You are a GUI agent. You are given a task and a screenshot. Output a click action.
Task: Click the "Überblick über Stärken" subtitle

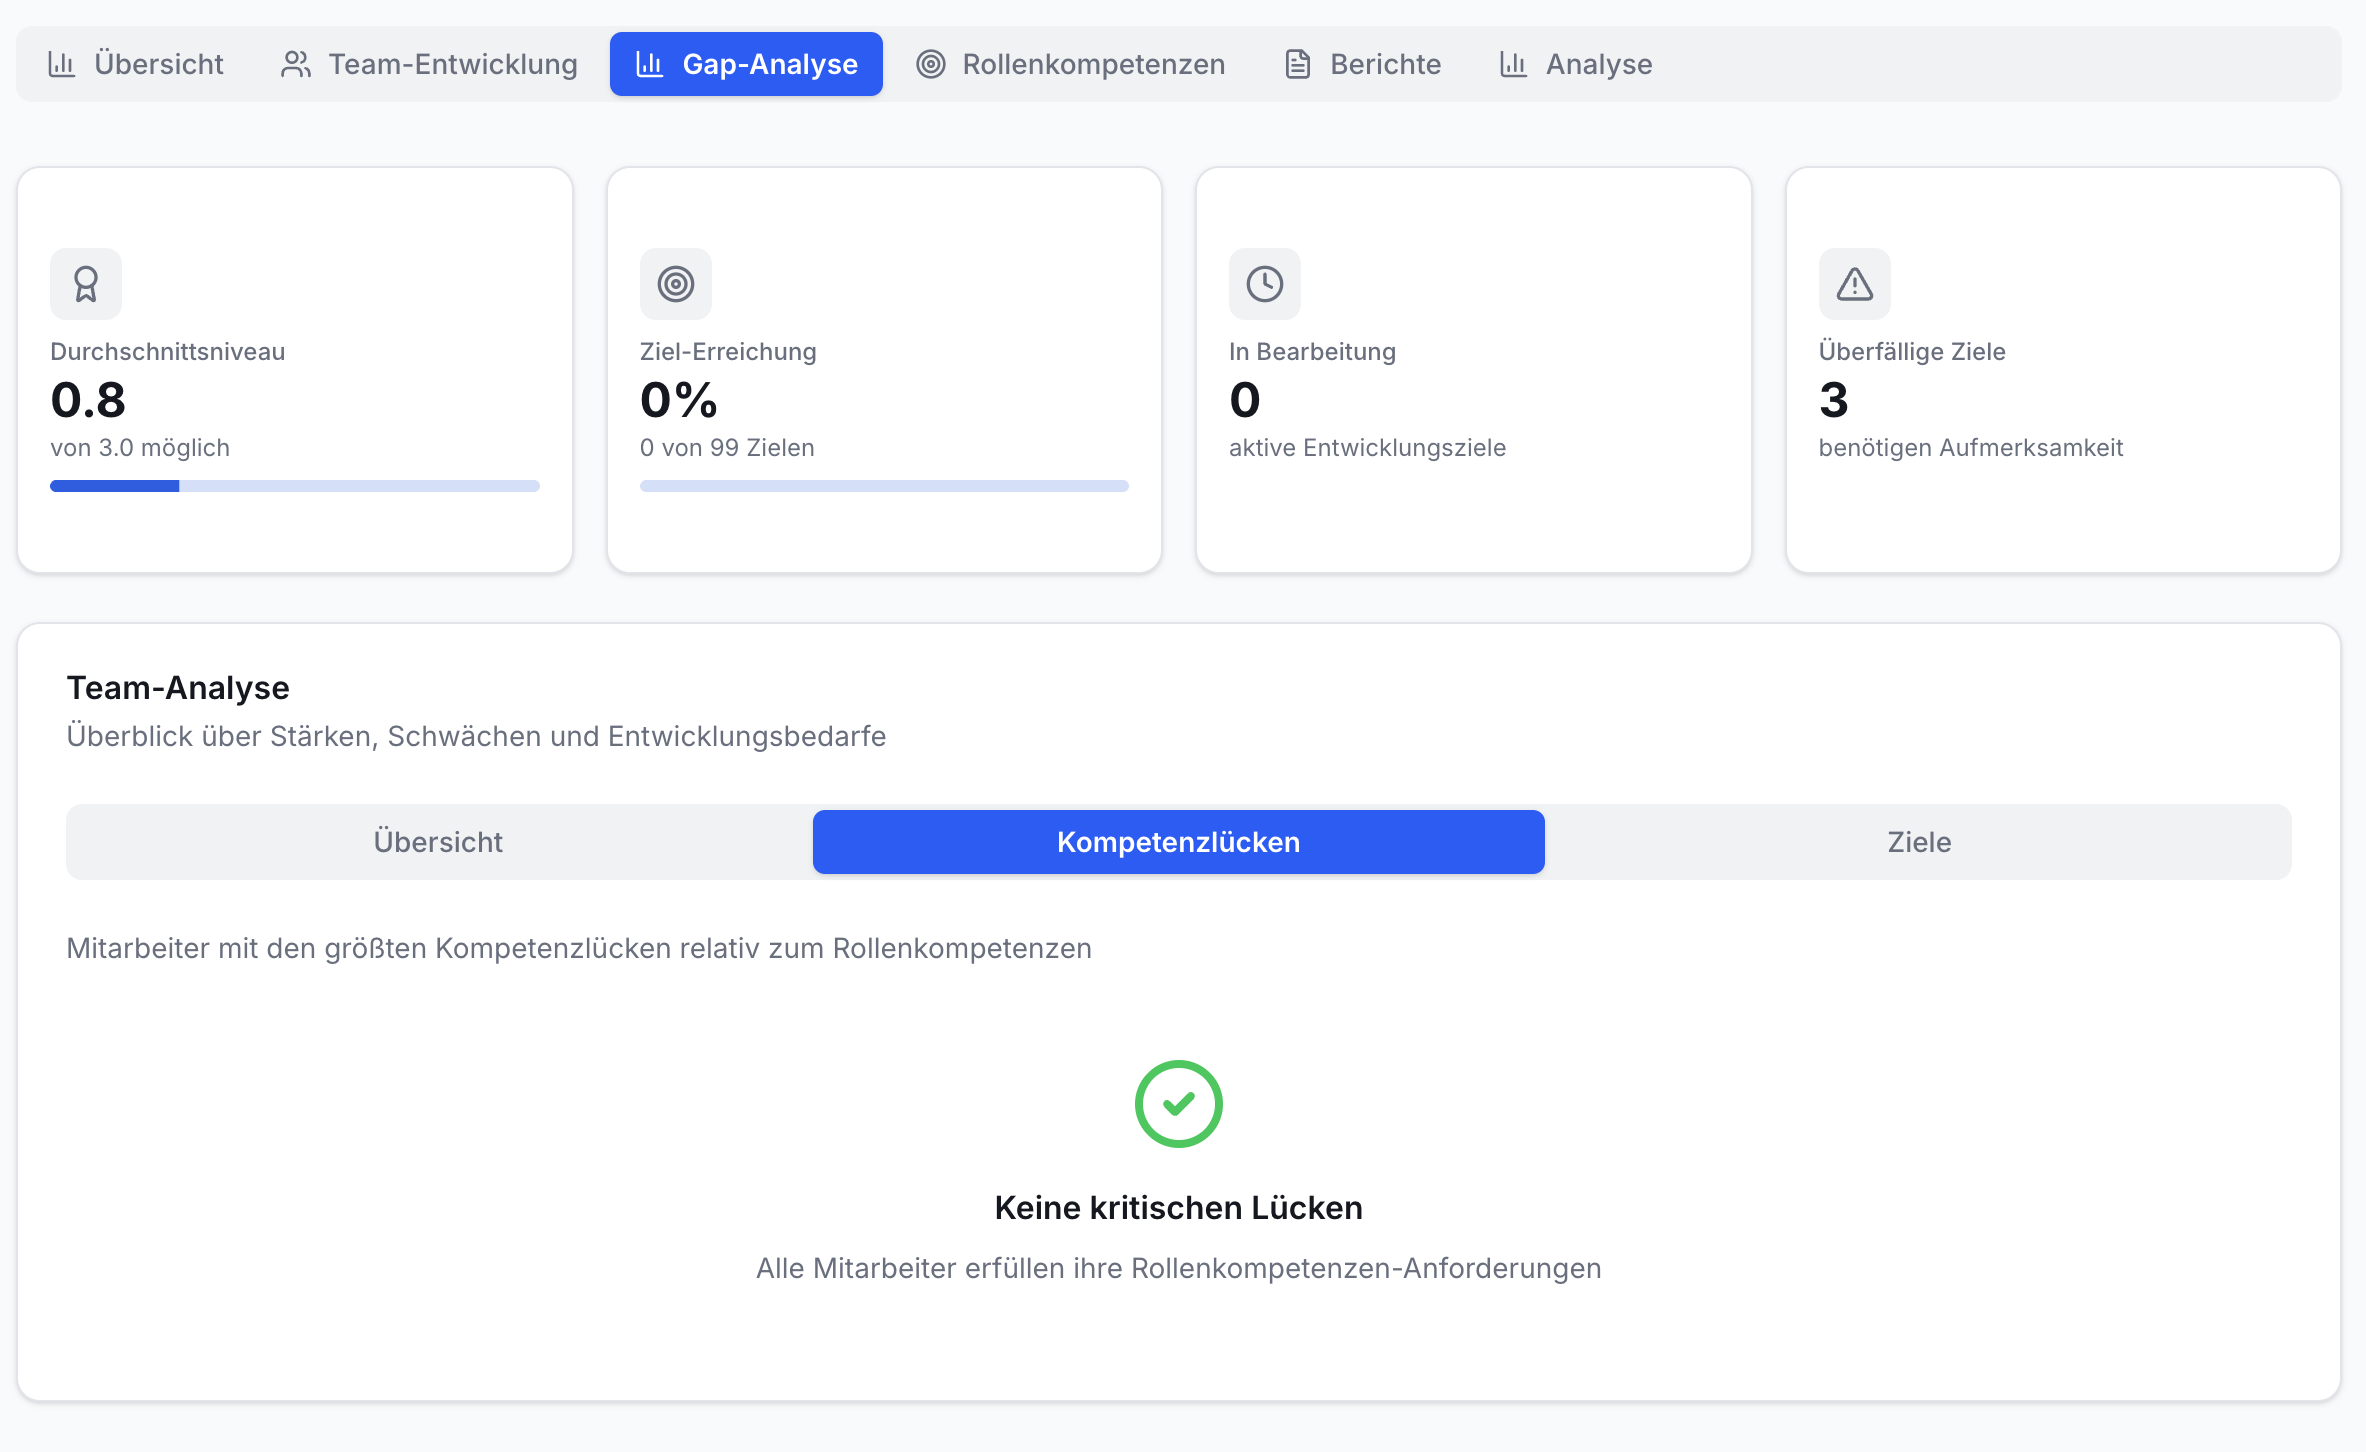[476, 736]
